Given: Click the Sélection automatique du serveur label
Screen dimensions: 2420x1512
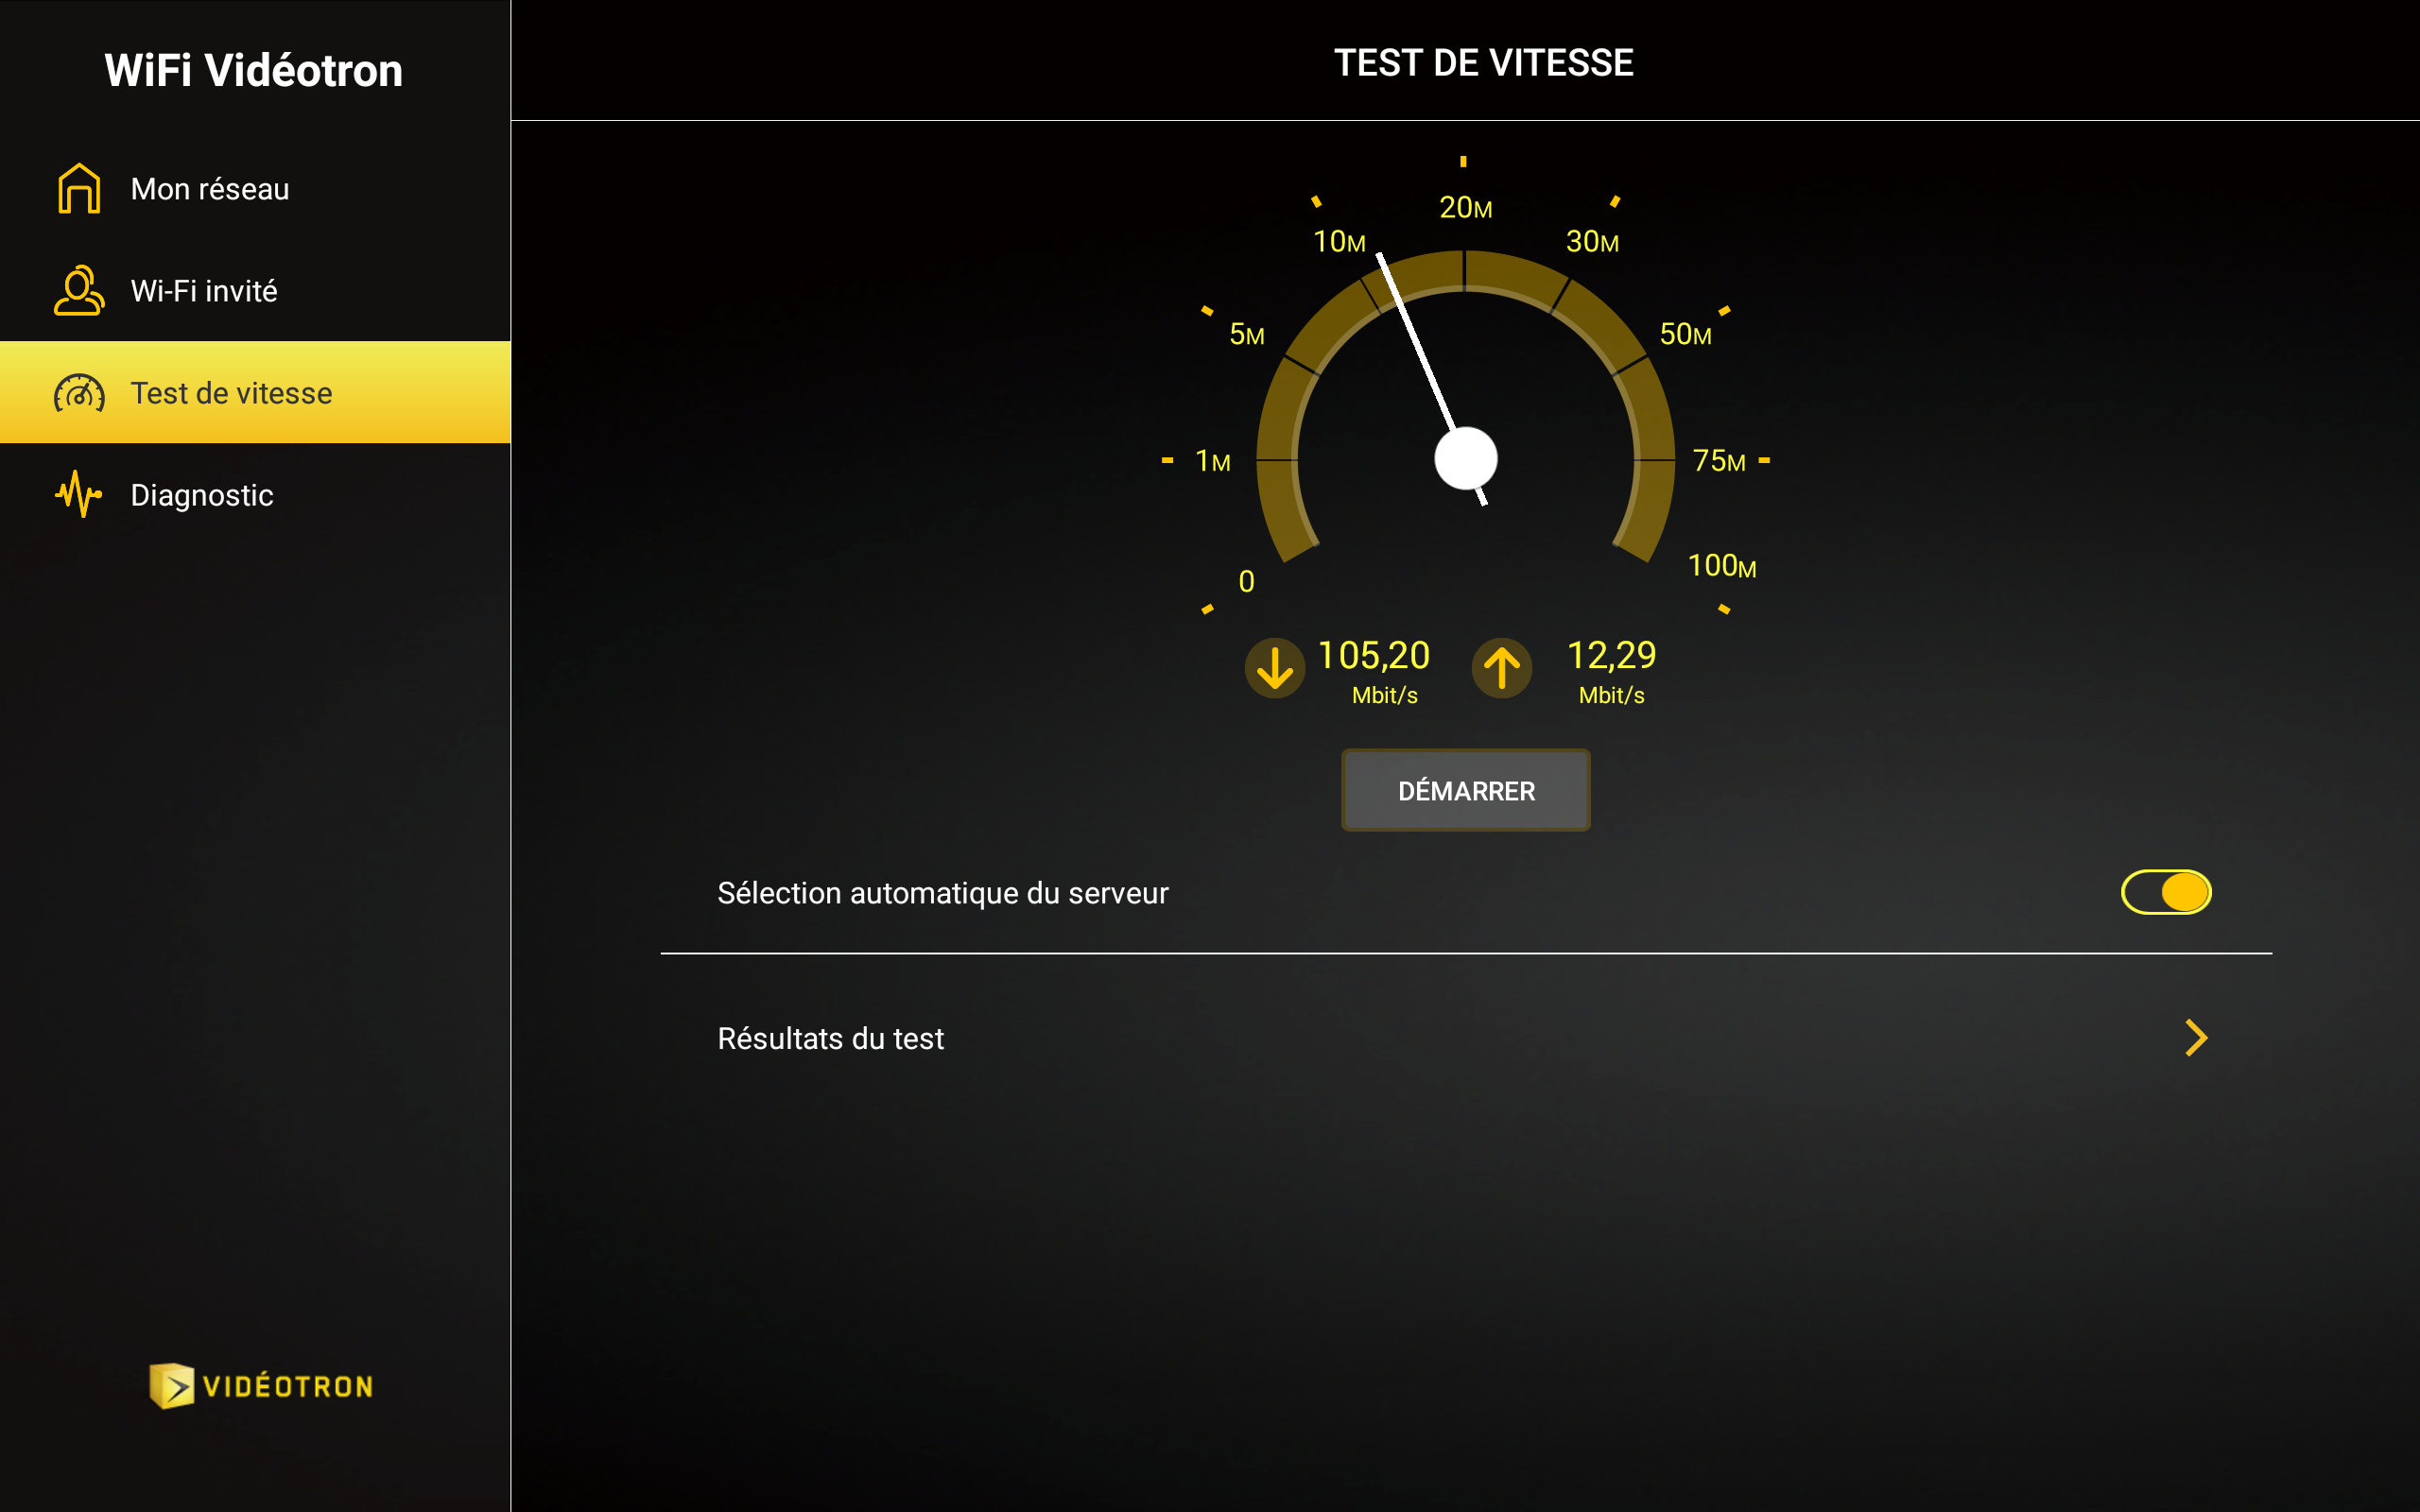Looking at the screenshot, I should (x=943, y=893).
